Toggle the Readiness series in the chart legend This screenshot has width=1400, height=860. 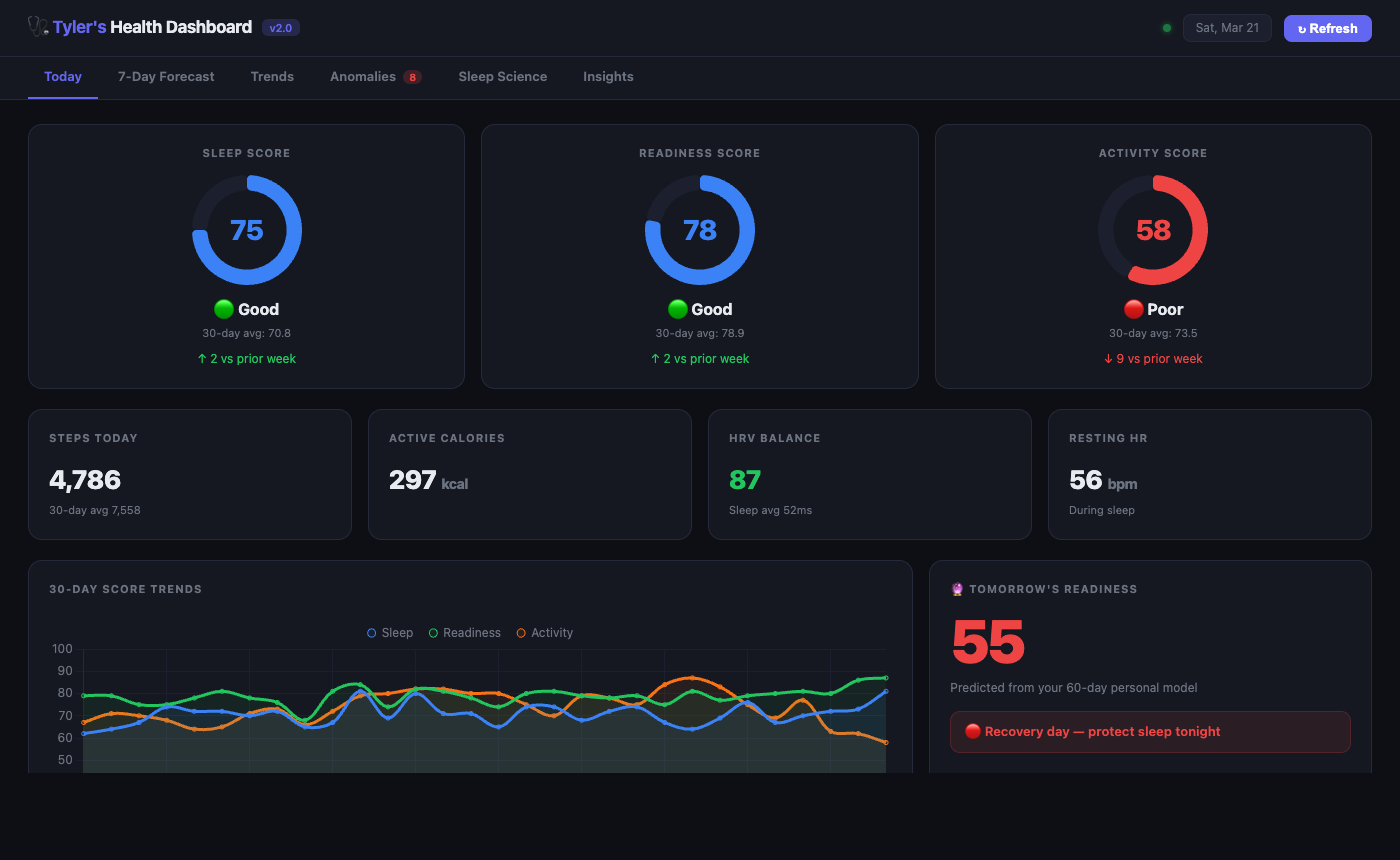464,632
